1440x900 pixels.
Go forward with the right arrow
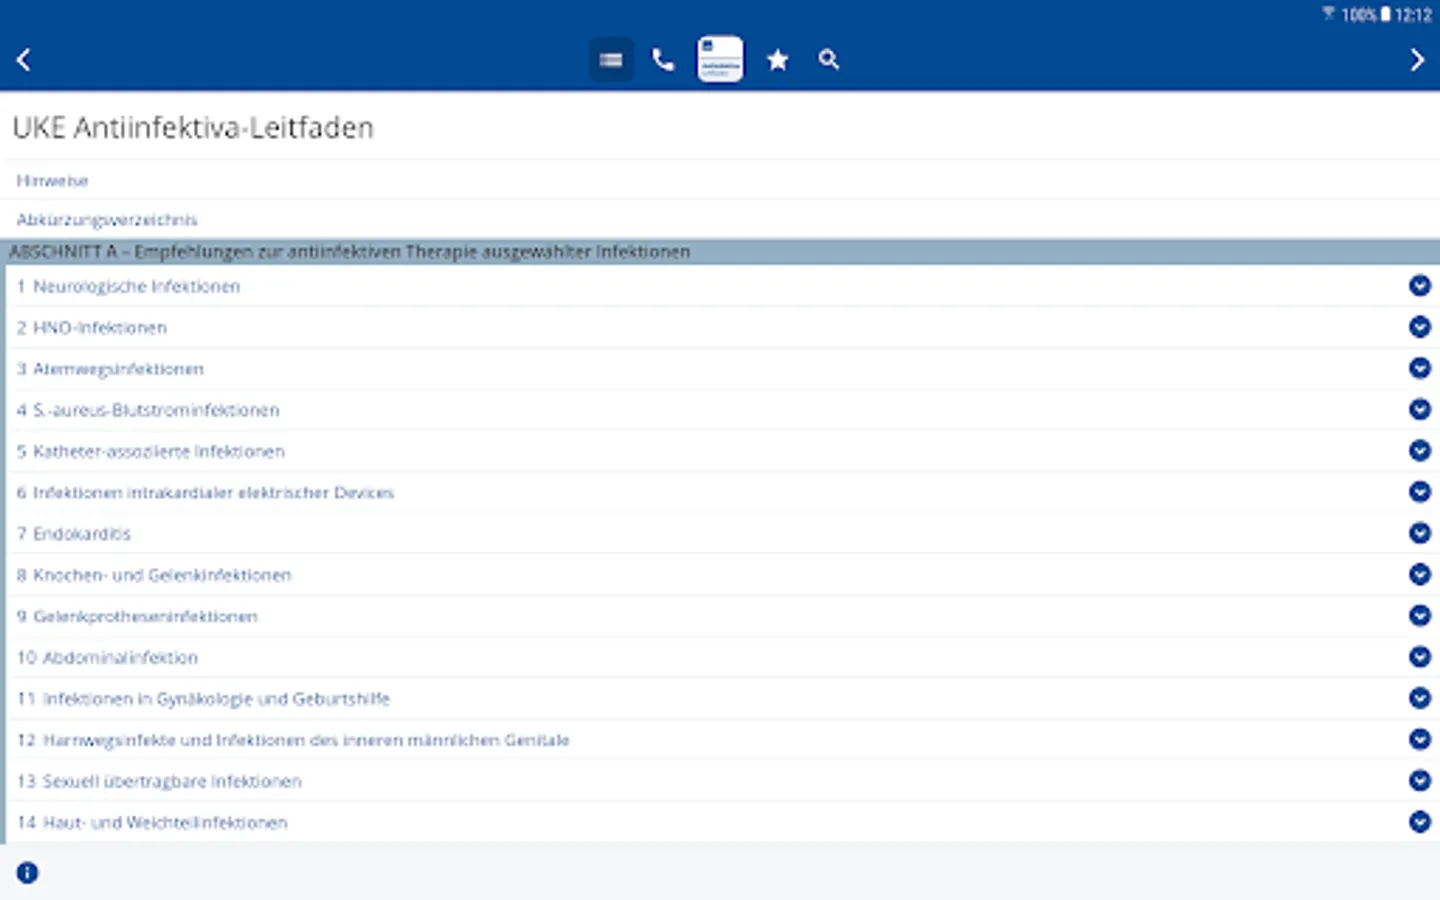tap(1417, 60)
